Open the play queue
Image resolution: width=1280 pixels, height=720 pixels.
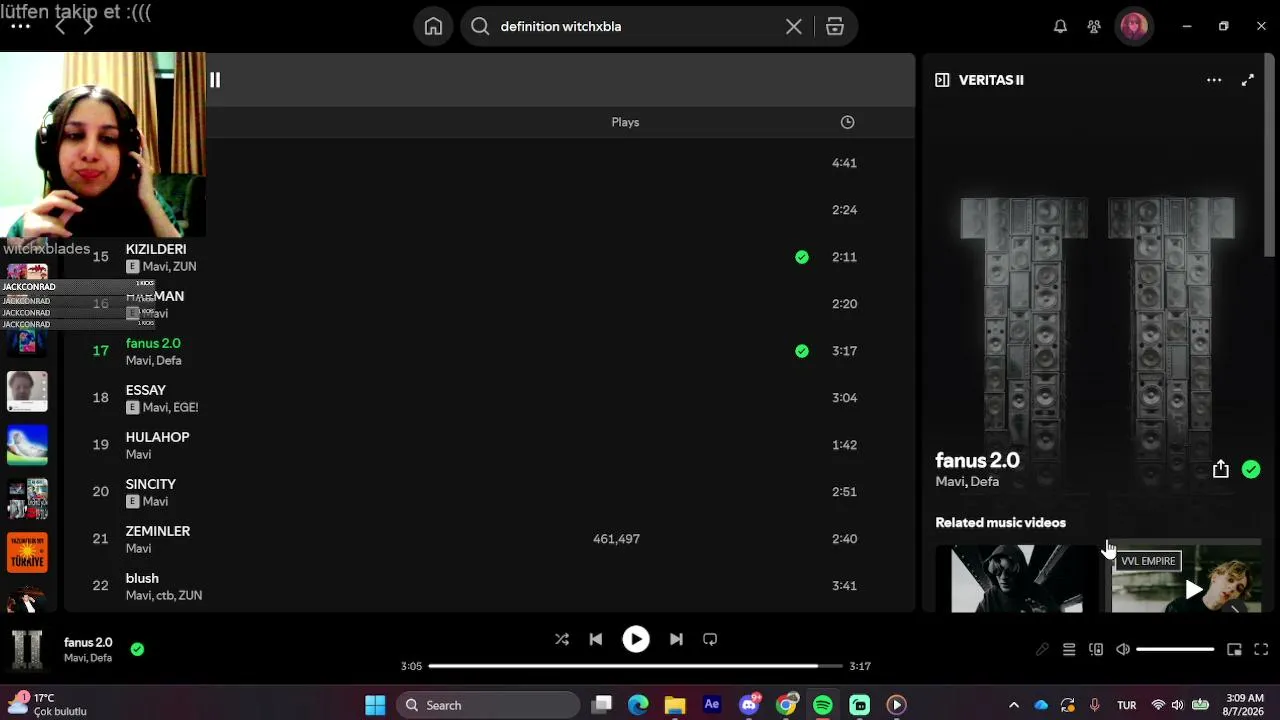pos(1069,650)
